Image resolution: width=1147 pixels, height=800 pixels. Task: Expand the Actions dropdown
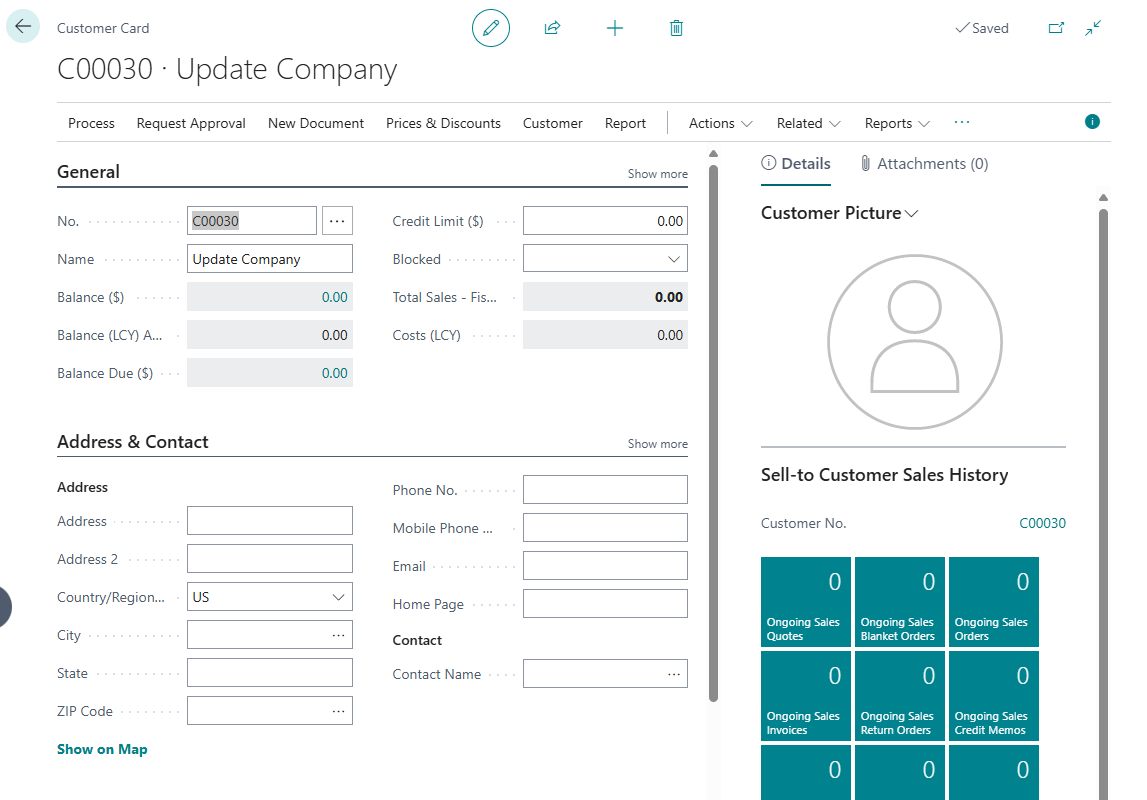(721, 123)
